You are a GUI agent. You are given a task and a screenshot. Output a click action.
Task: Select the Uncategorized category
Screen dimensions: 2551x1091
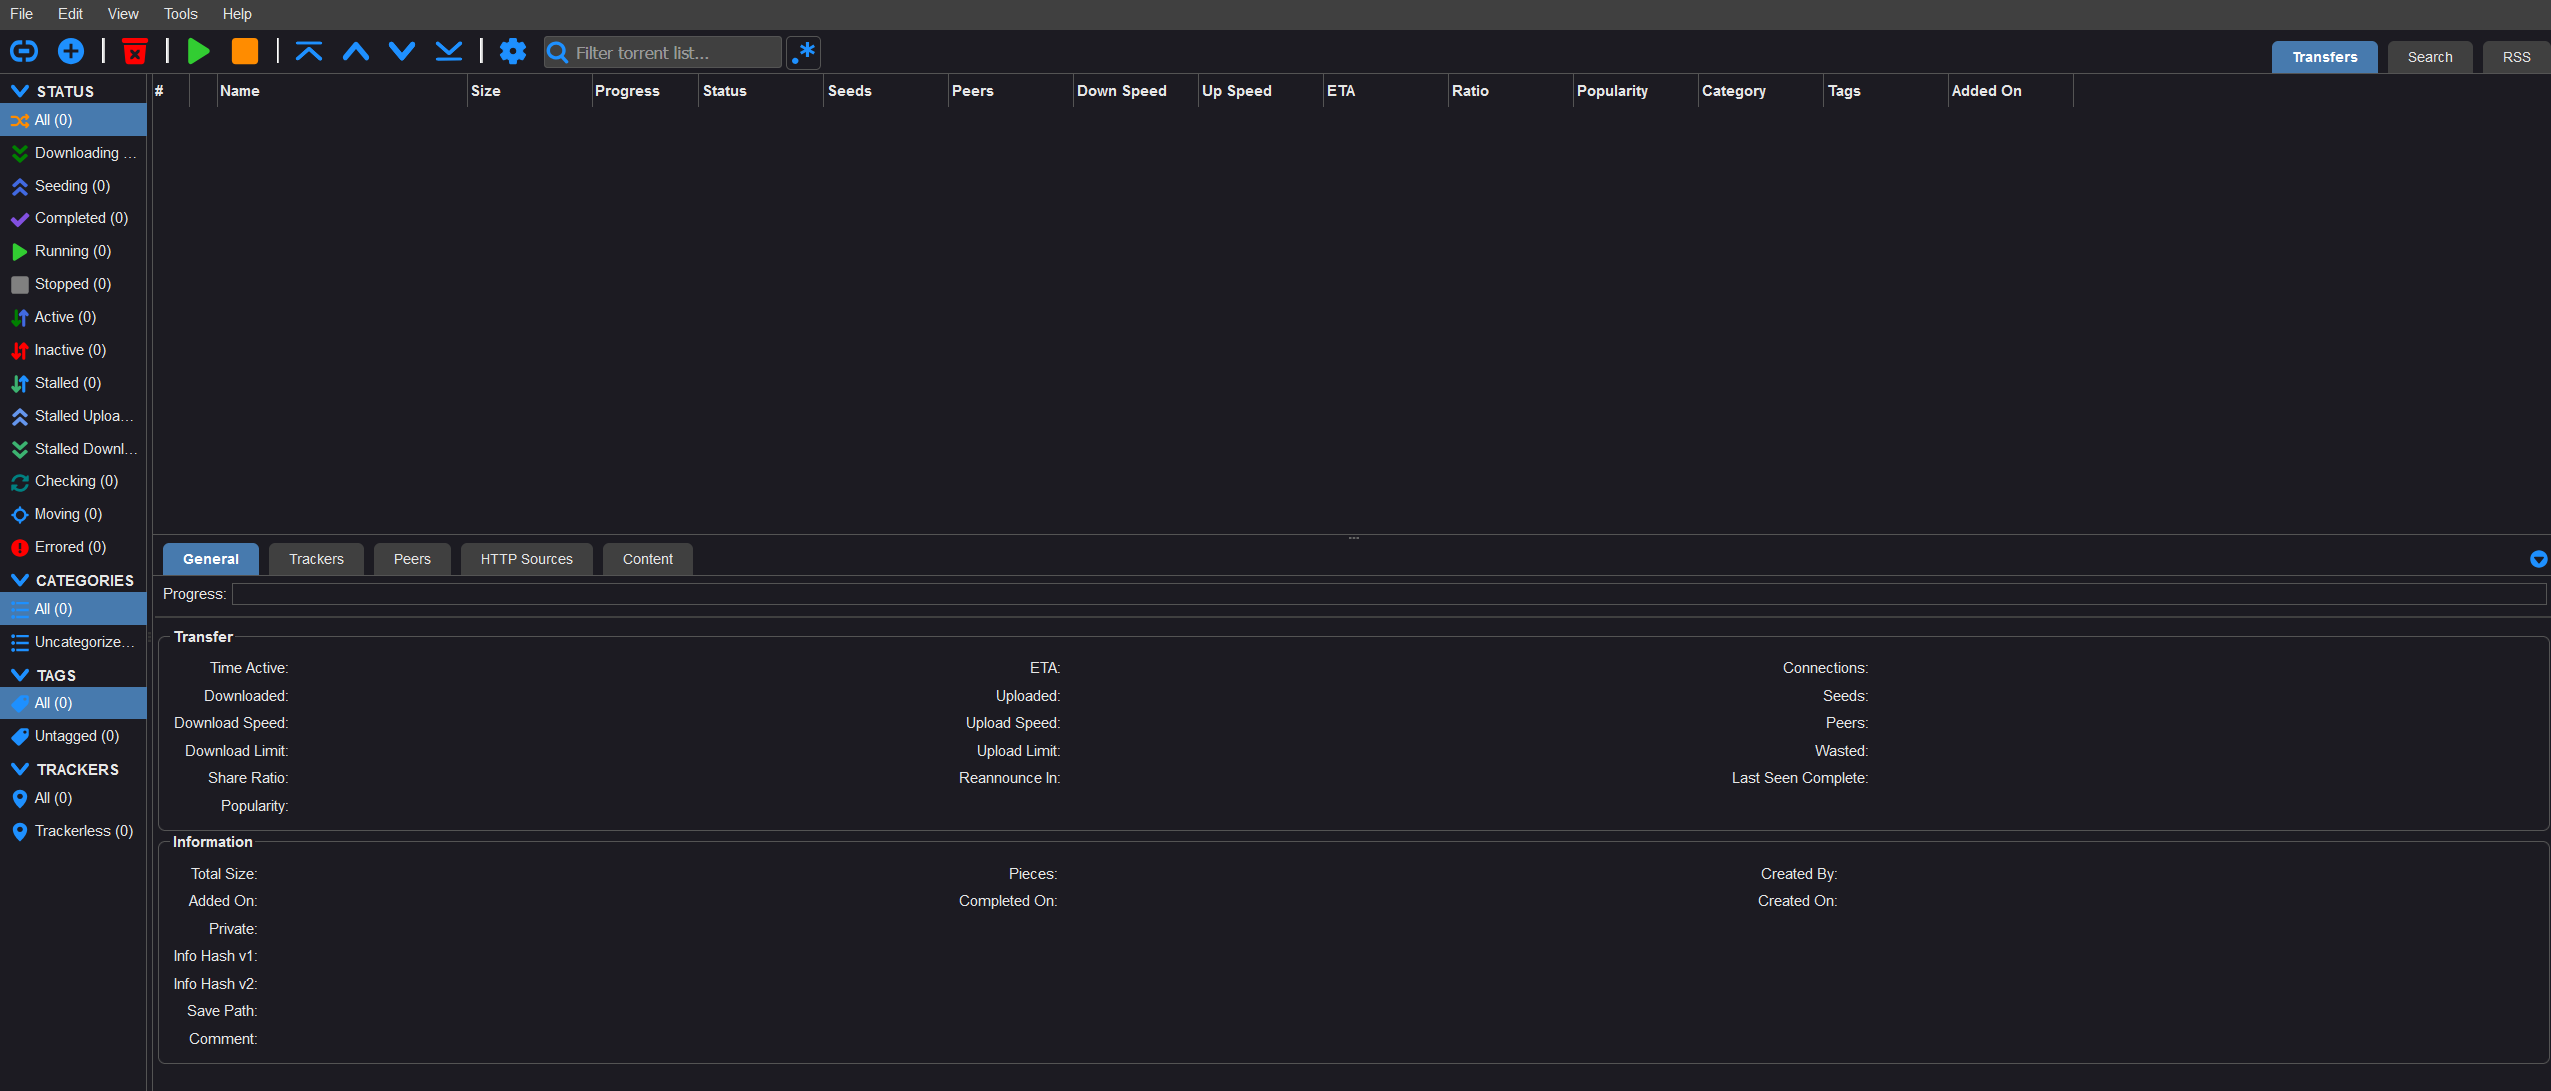73,642
